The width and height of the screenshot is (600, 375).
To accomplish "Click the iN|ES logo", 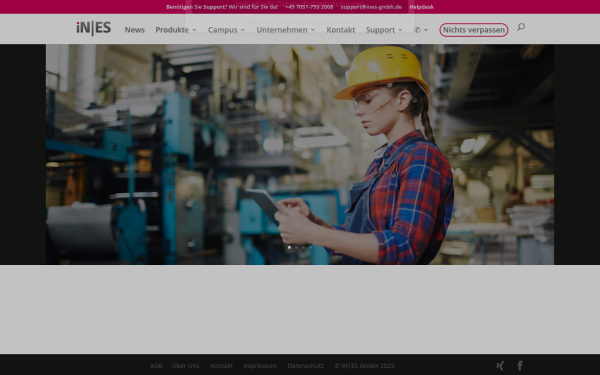I will [94, 28].
